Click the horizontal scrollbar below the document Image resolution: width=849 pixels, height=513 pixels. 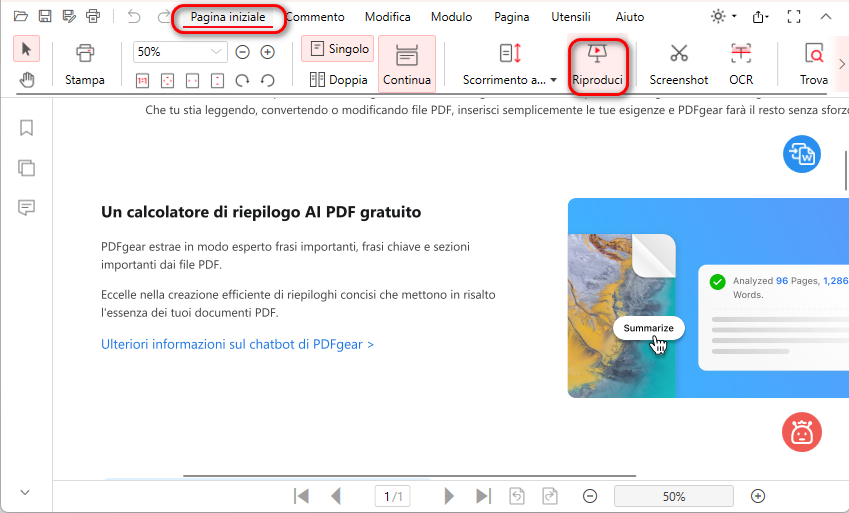(x=409, y=476)
